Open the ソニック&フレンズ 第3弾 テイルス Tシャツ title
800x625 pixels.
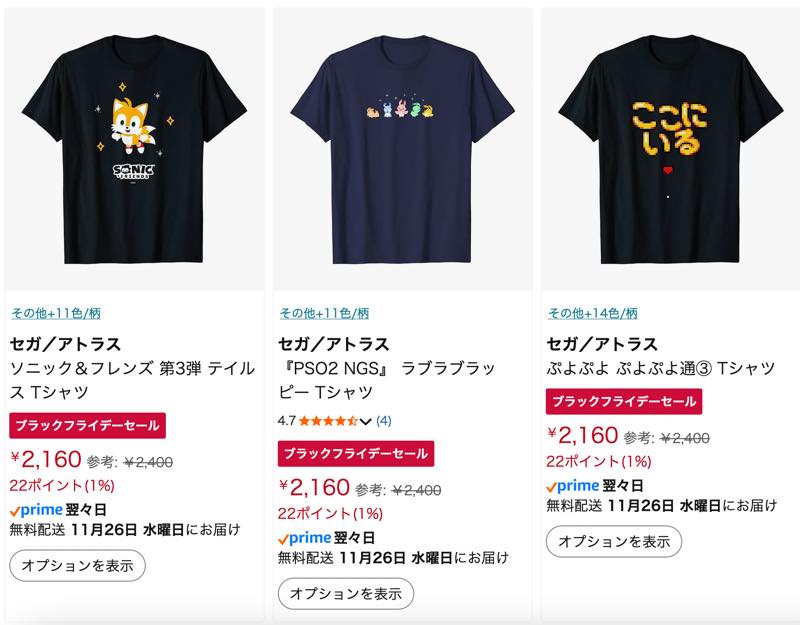click(132, 380)
